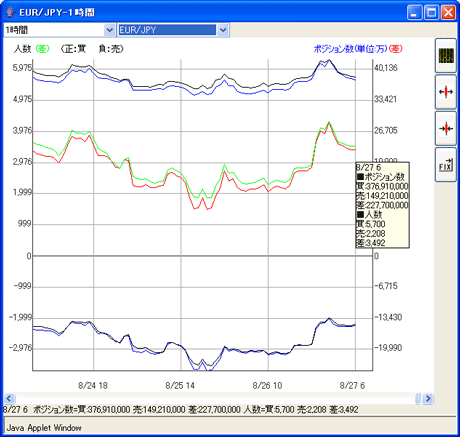Click the horizontal shrink arrows icon
Viewport: 460px width, 437px height.
pyautogui.click(x=446, y=128)
